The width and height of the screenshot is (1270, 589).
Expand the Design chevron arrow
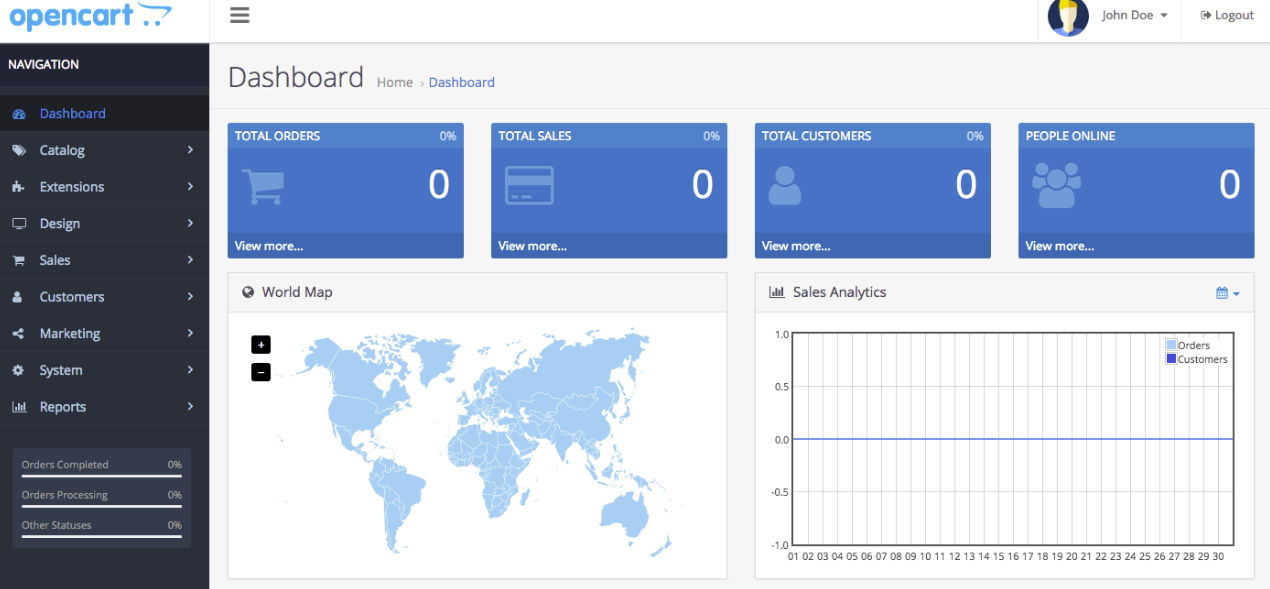[x=190, y=223]
